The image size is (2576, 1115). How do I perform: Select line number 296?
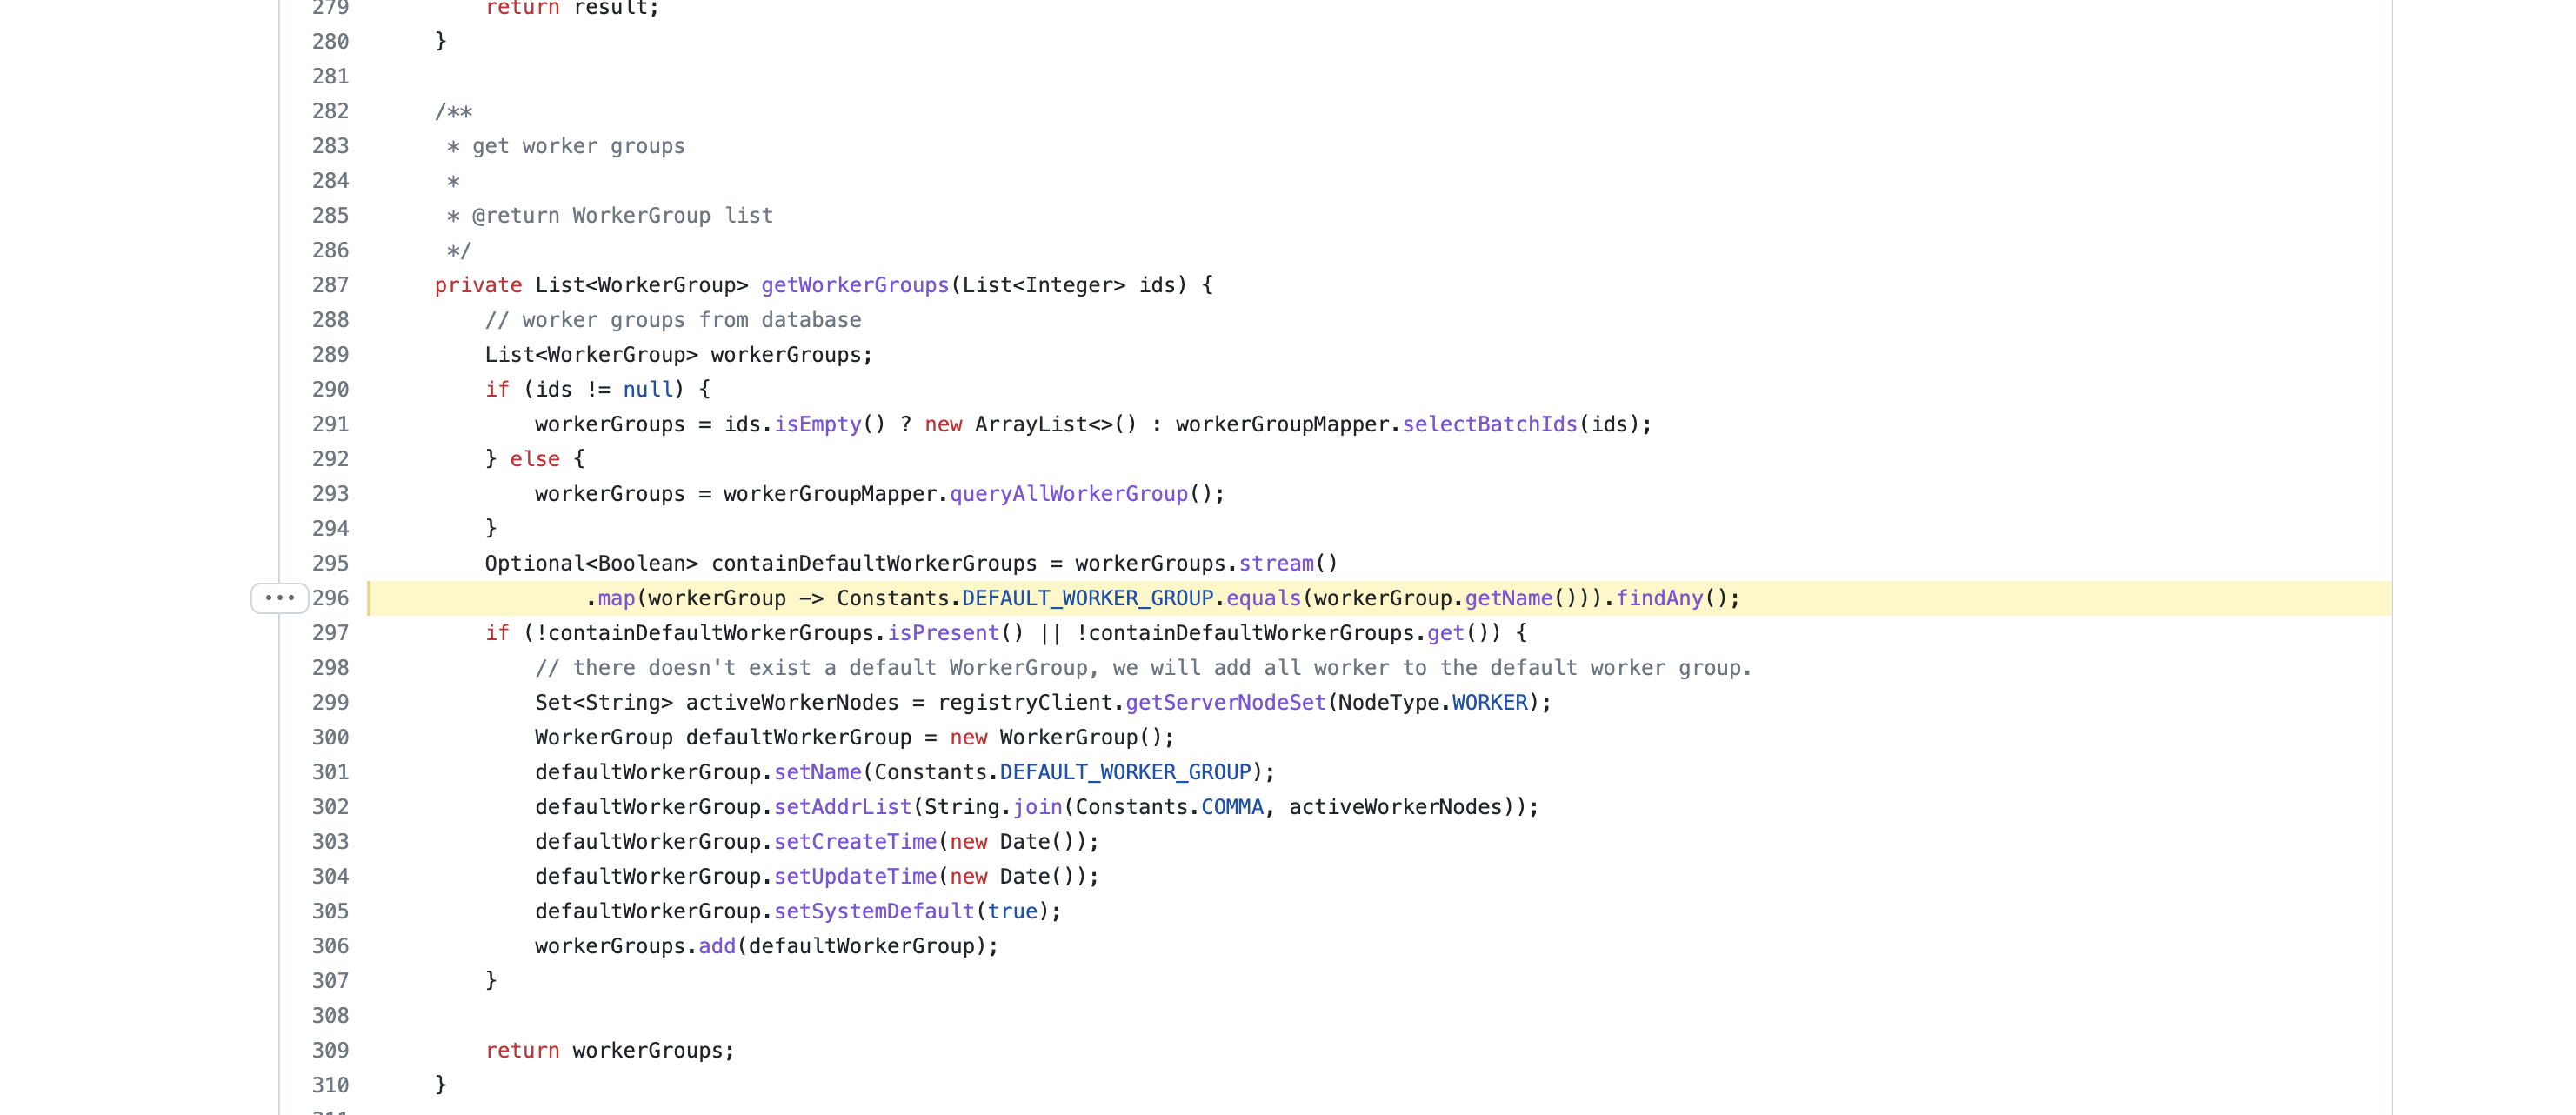332,598
